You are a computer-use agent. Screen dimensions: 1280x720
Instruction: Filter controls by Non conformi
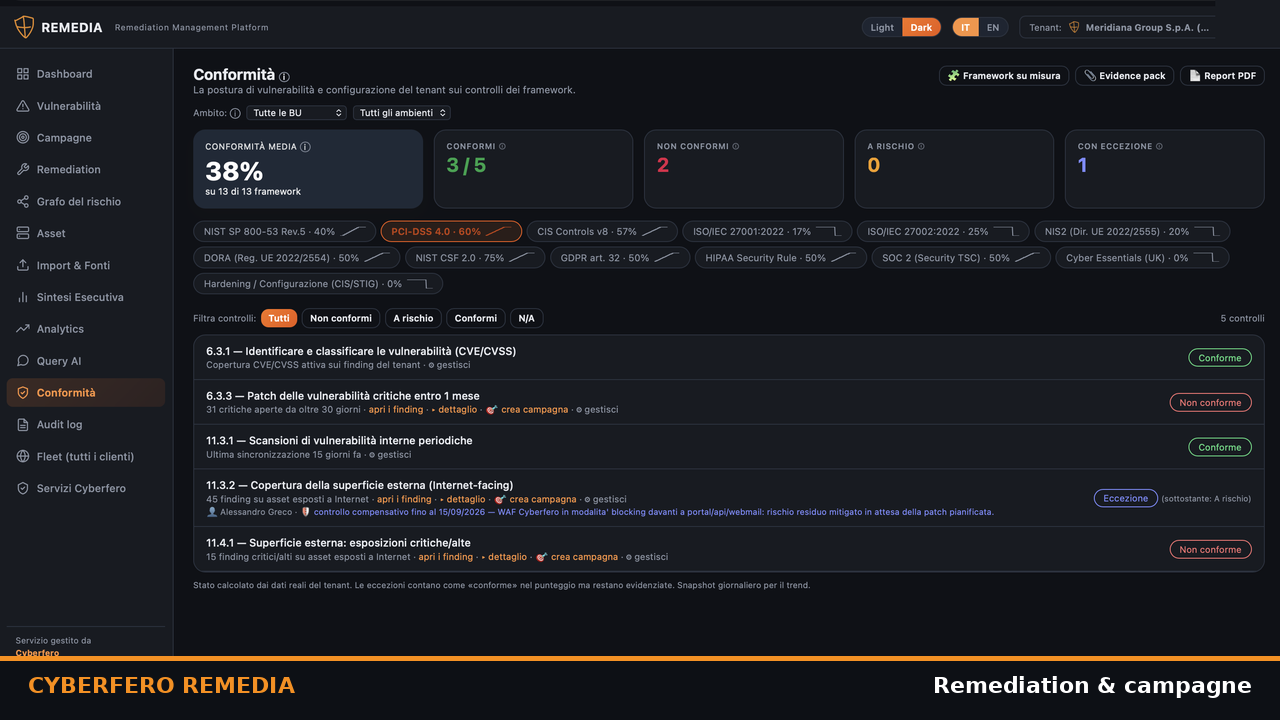click(341, 318)
